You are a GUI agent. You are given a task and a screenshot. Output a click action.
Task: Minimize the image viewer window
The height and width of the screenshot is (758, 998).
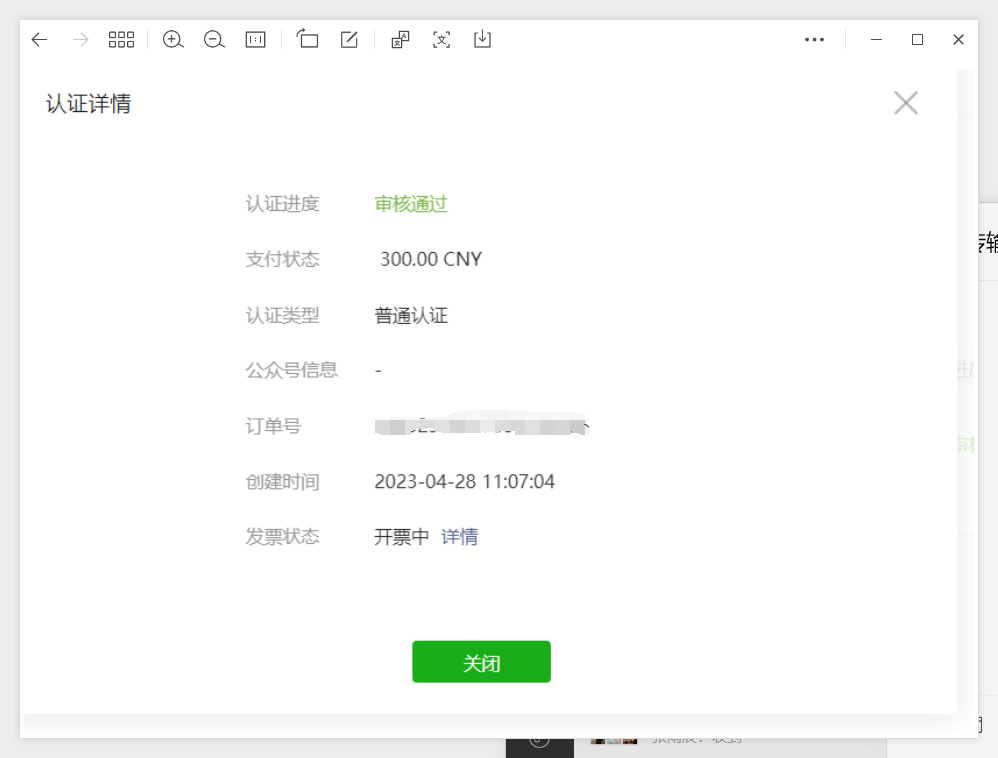pos(876,39)
